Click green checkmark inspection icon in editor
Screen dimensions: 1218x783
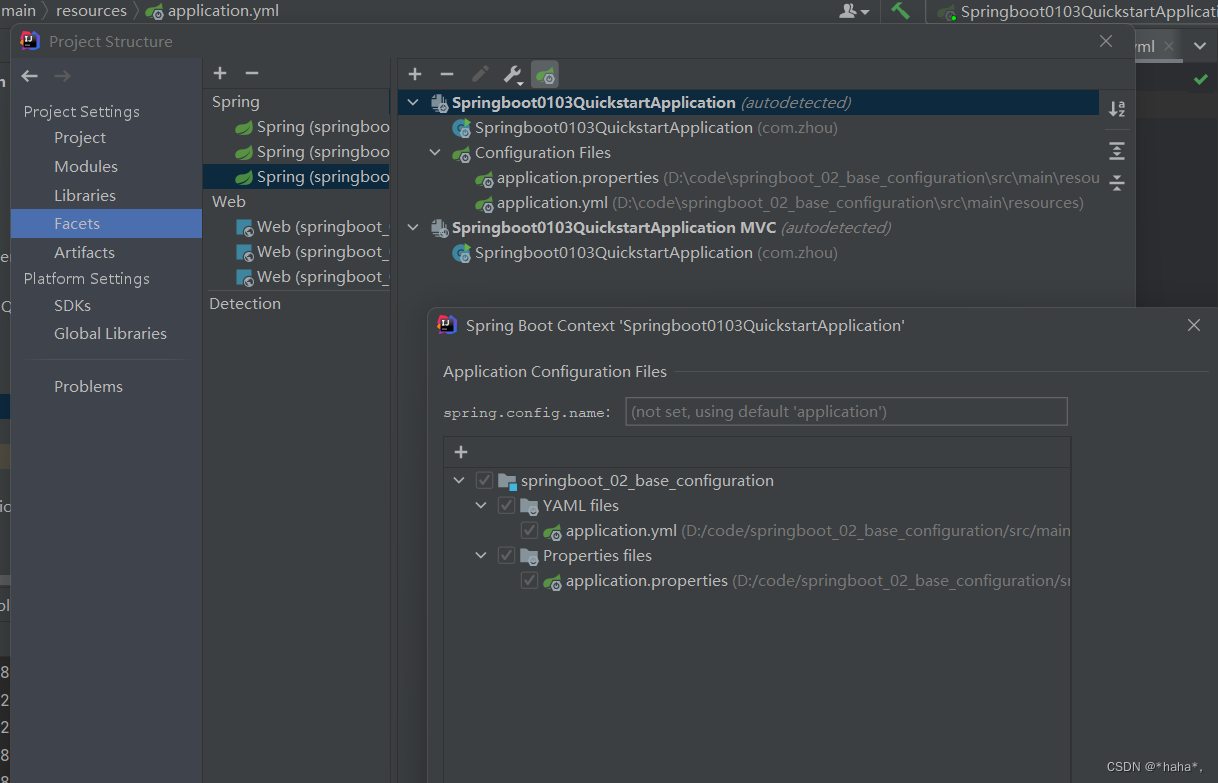click(1200, 79)
